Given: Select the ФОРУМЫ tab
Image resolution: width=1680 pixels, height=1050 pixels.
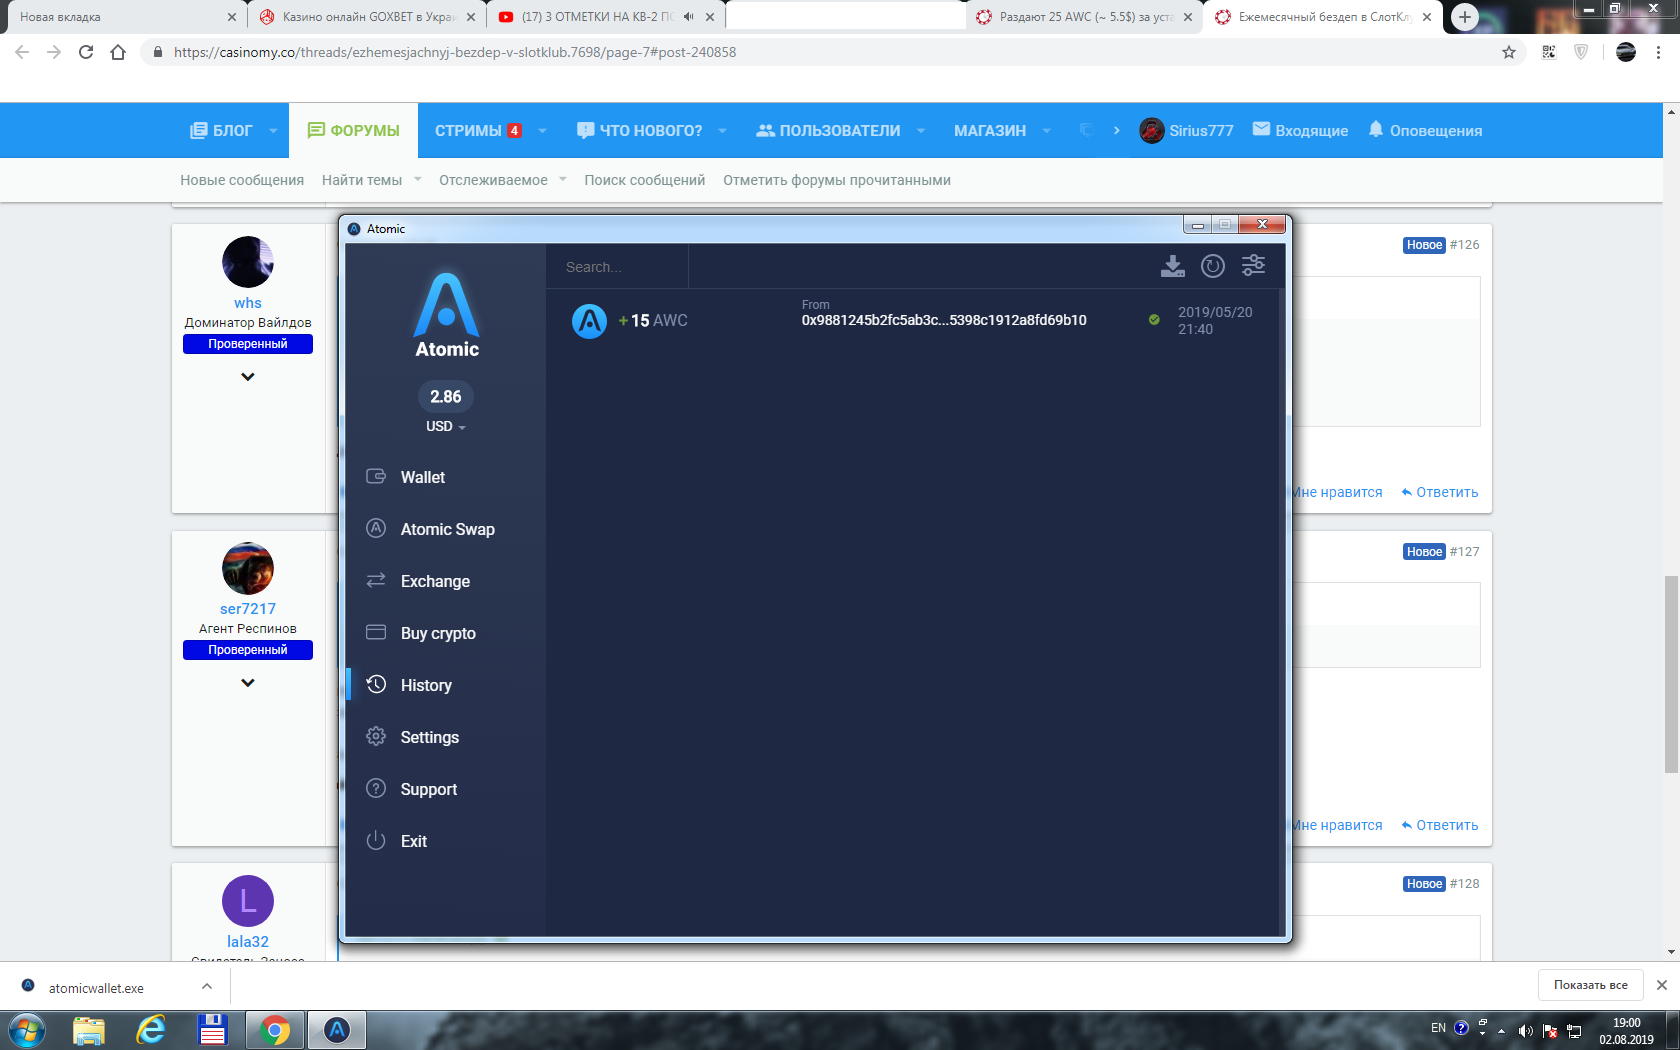Looking at the screenshot, I should [x=353, y=131].
